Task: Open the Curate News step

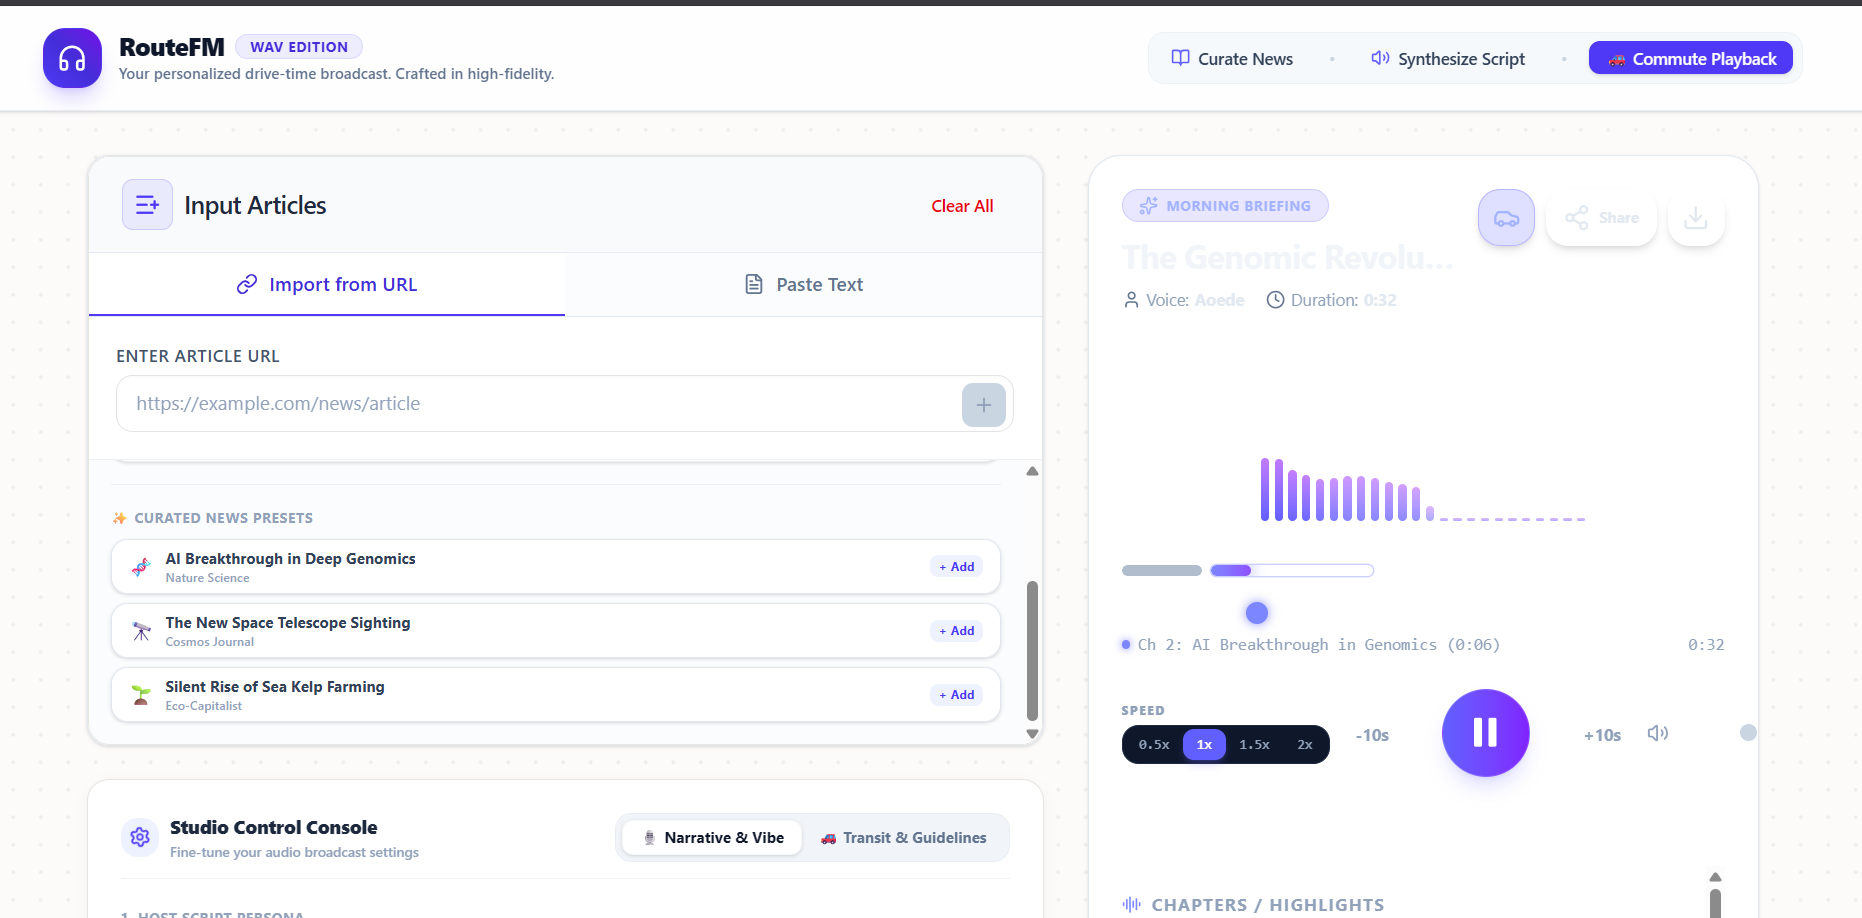Action: (1232, 59)
